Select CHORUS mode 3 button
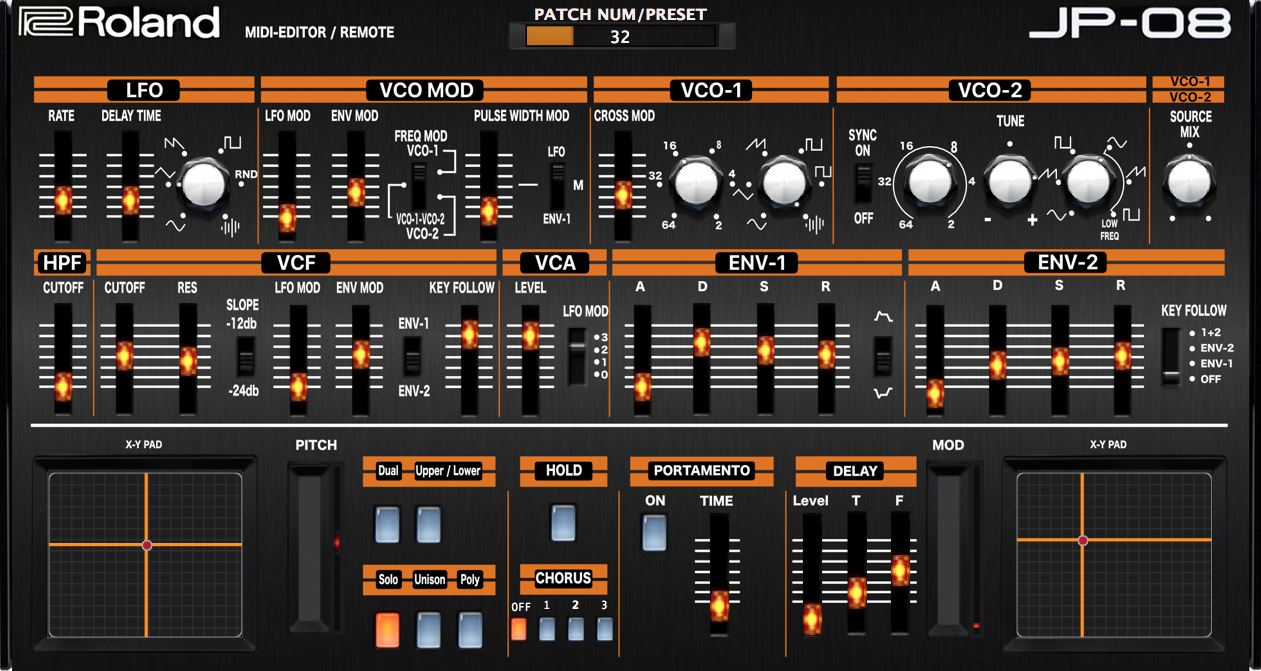1261x671 pixels. click(605, 629)
